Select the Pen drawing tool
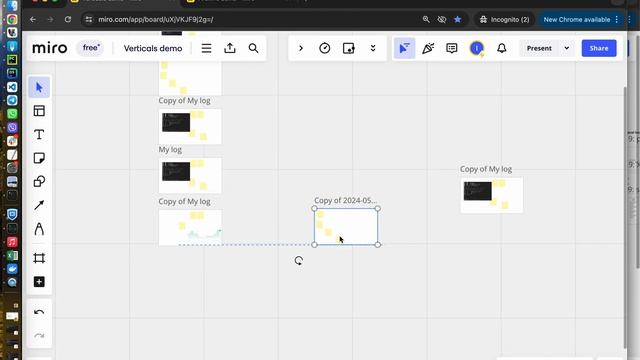This screenshot has width=640, height=360. (x=39, y=229)
